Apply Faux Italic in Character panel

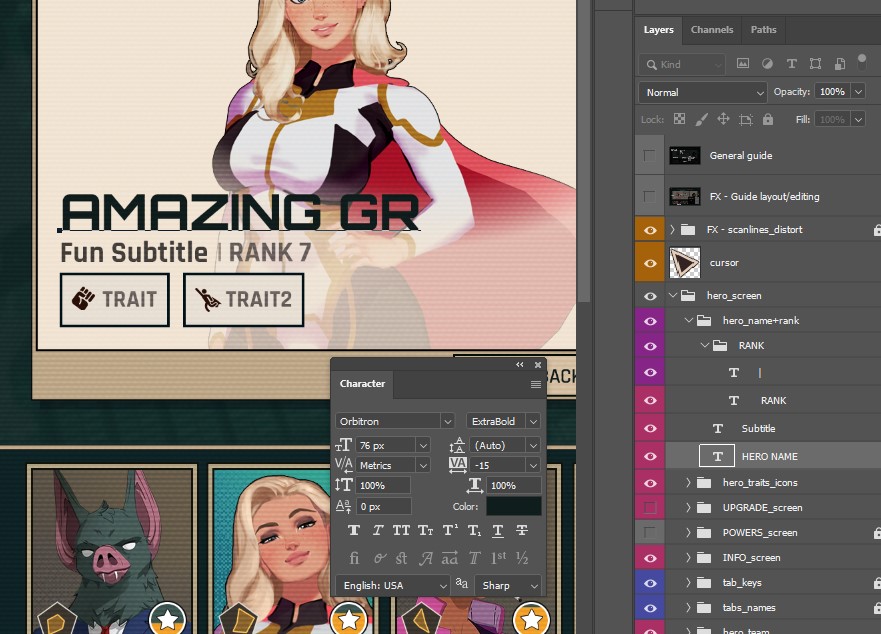[378, 530]
